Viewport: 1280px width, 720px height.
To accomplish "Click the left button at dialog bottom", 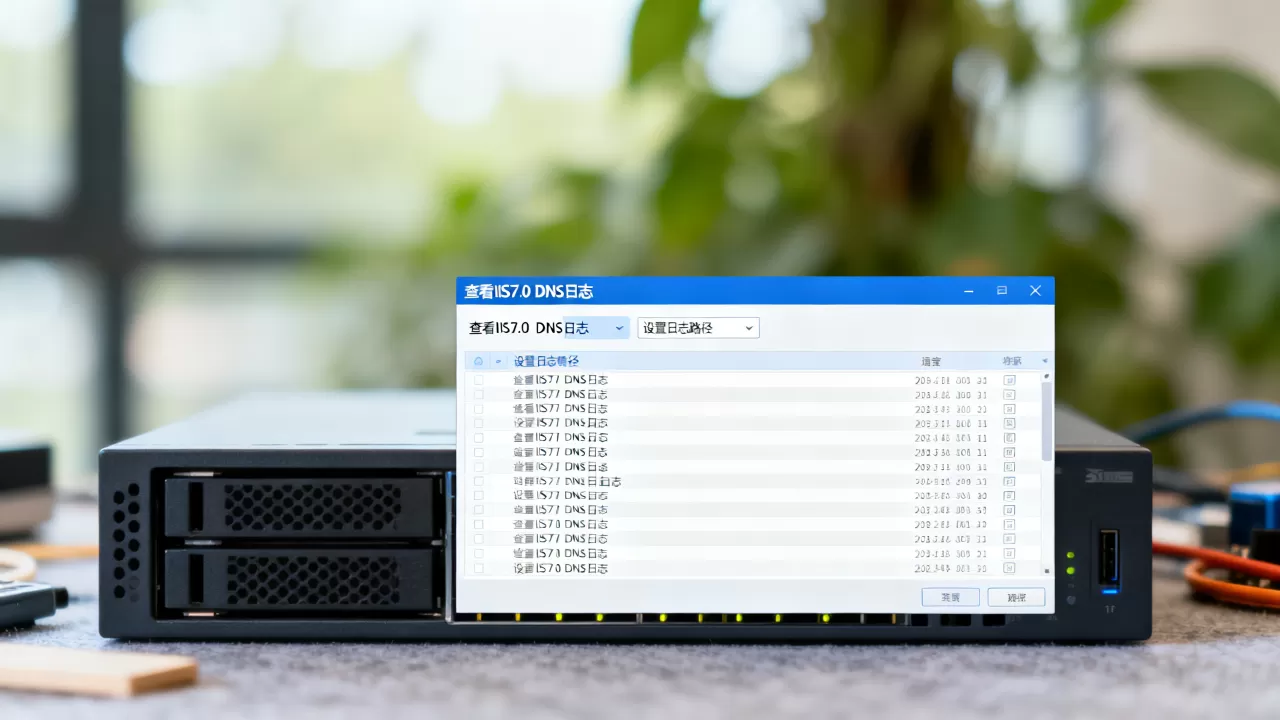I will click(x=950, y=597).
